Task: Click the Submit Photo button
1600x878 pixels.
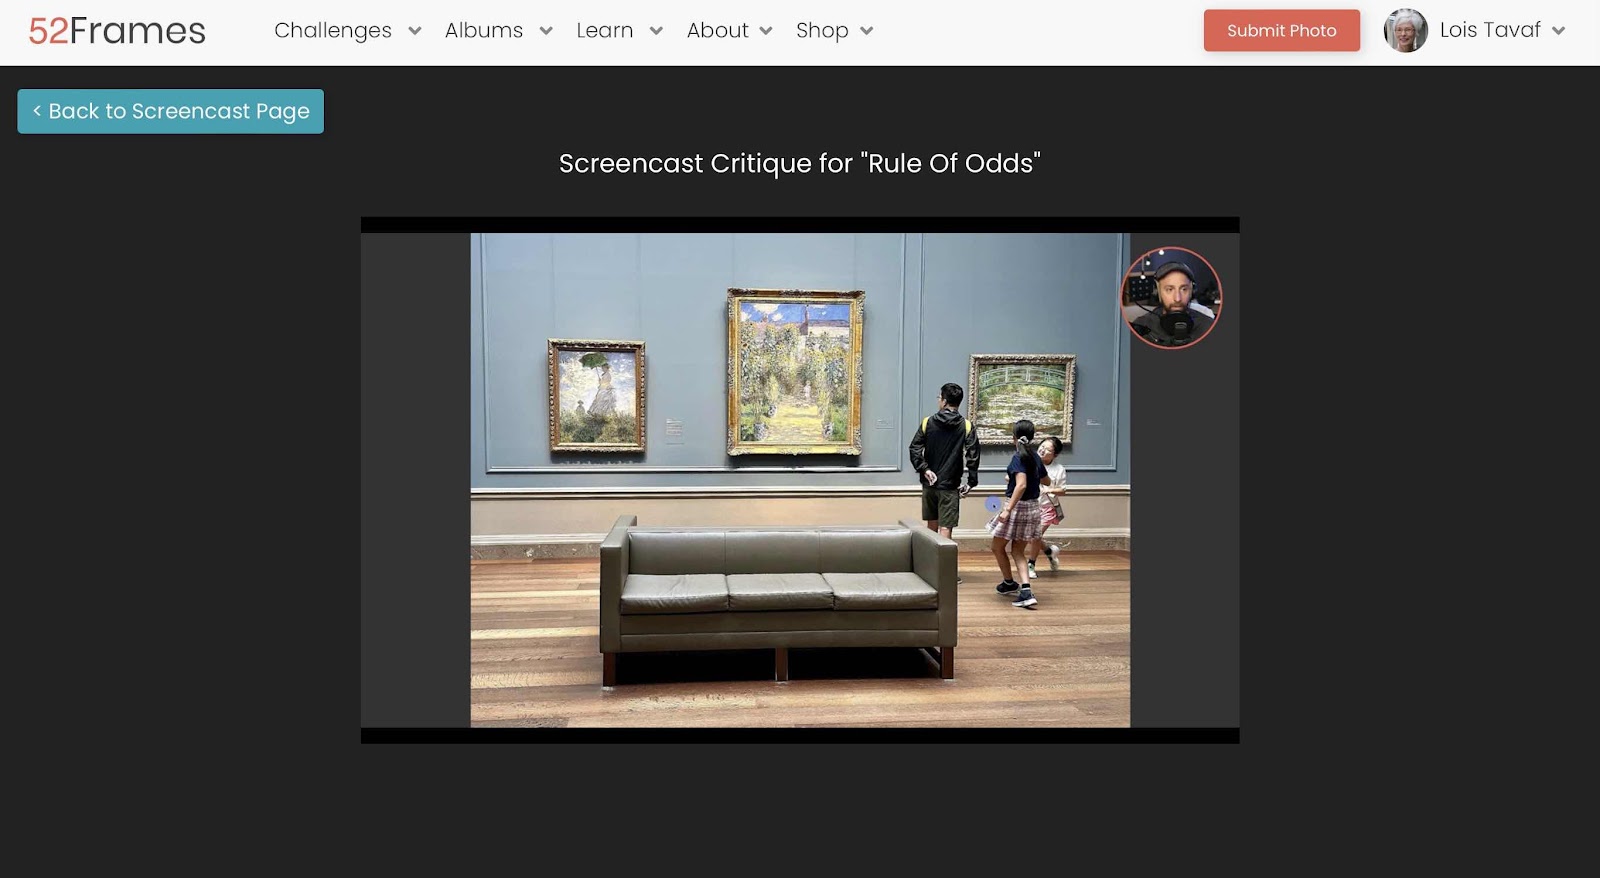Action: 1282,31
